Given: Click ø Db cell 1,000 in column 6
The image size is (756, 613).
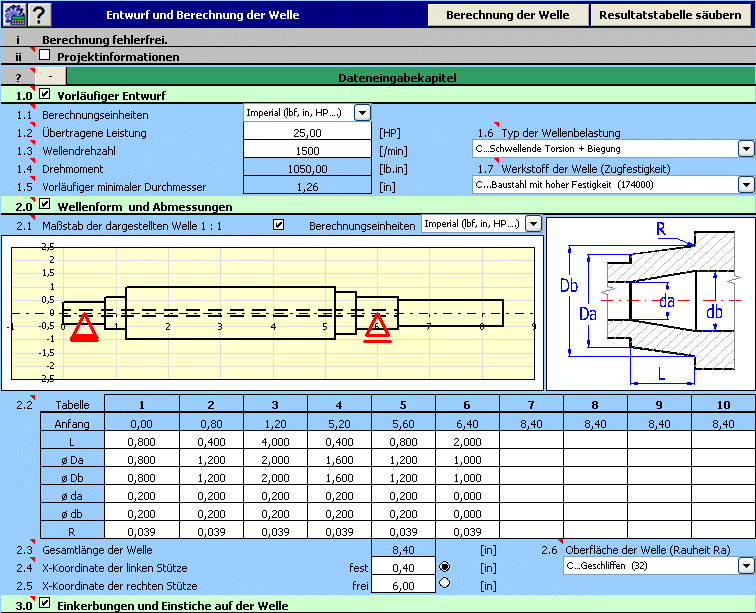Looking at the screenshot, I should tap(467, 477).
